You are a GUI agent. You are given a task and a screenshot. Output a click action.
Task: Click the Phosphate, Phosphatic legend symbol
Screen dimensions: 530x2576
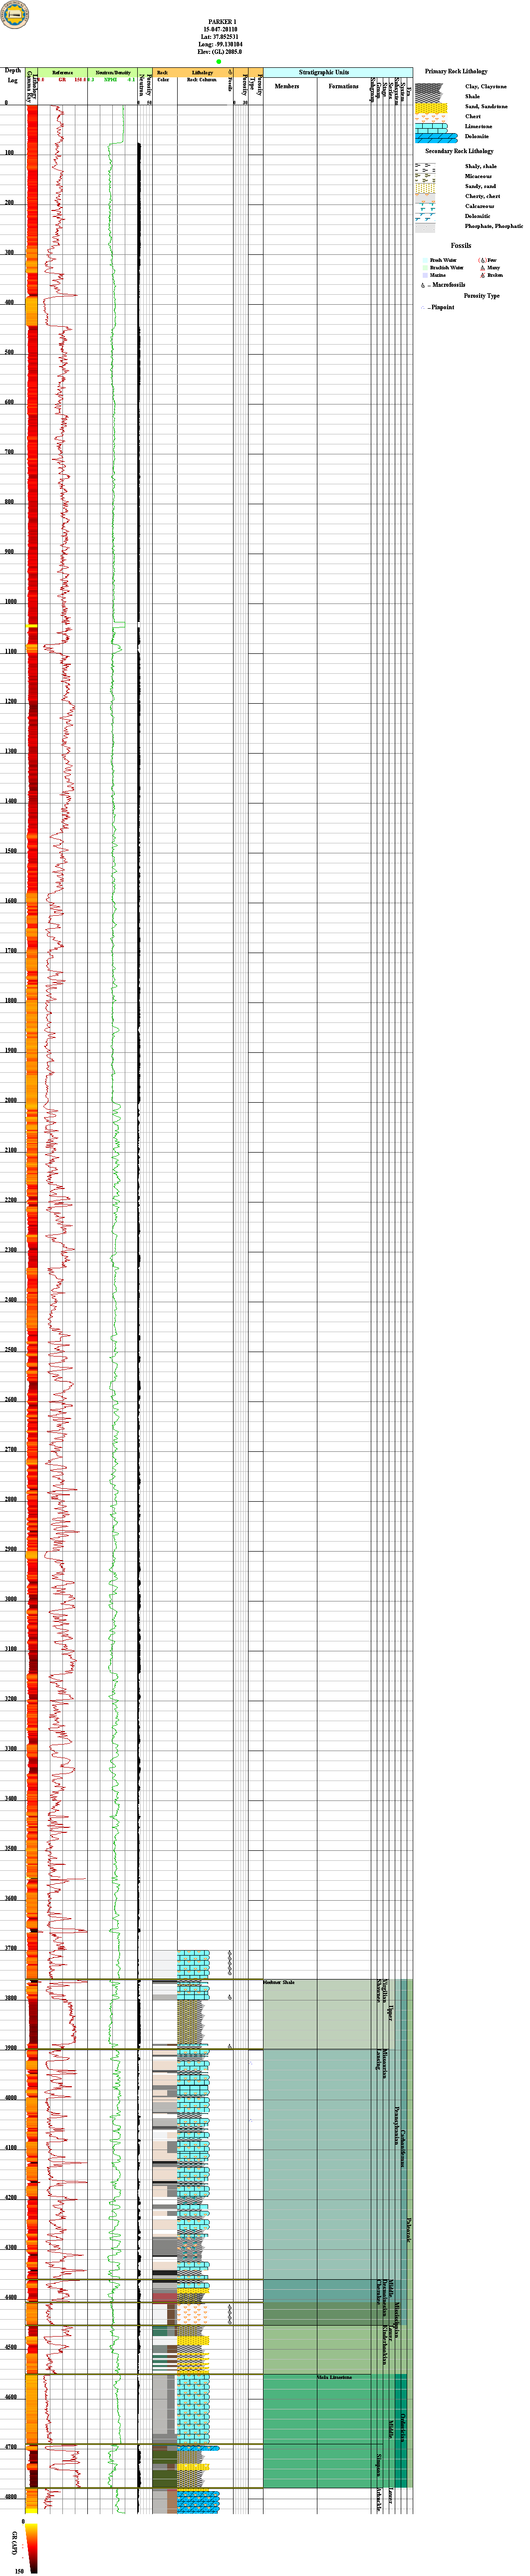426,227
